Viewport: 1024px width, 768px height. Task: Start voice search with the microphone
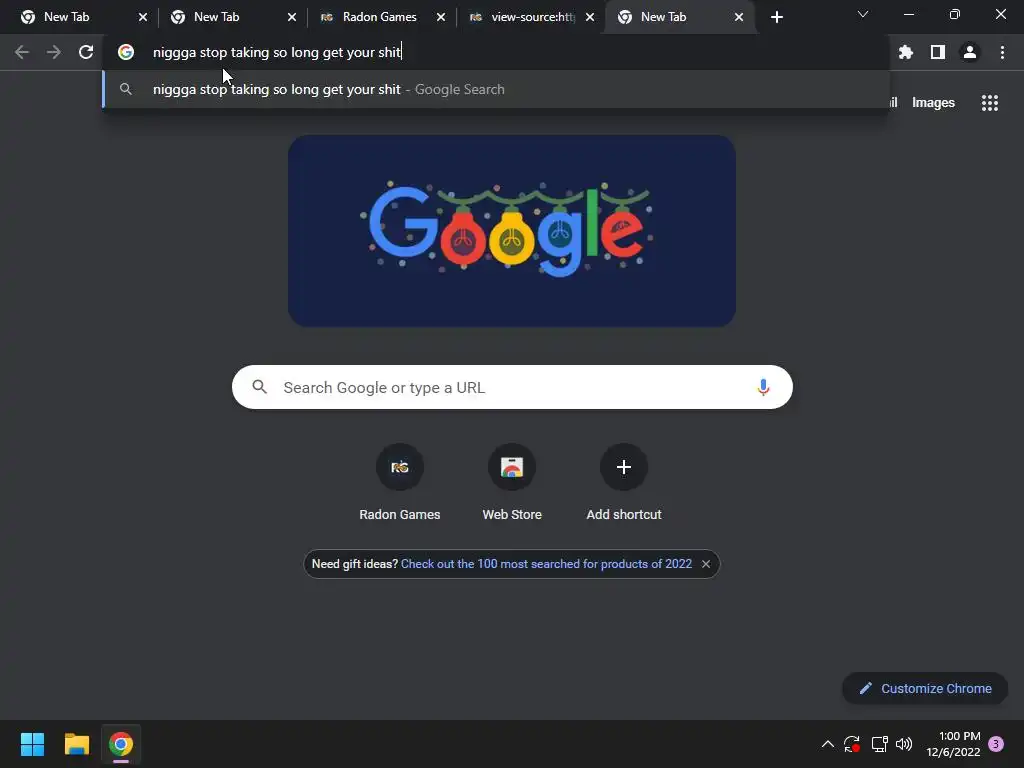coord(763,387)
